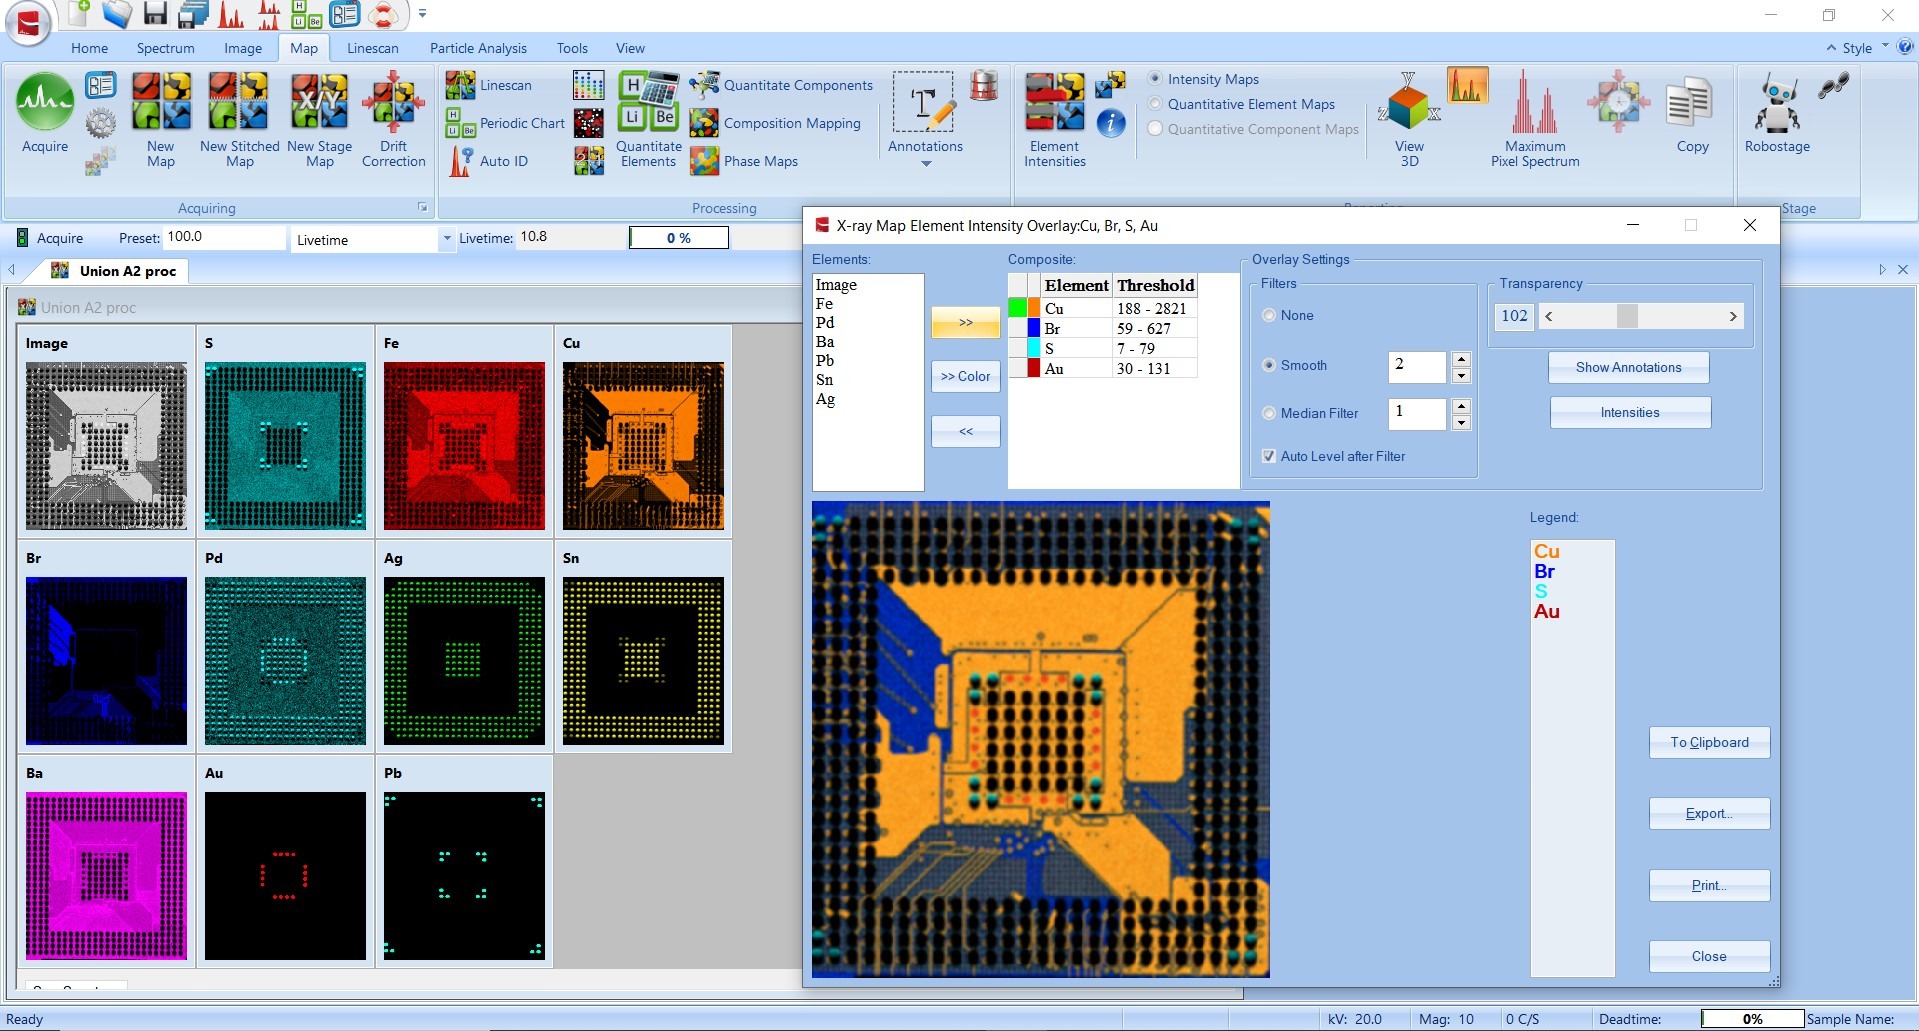Open the Tools ribbon tab
1919x1031 pixels.
click(x=572, y=48)
